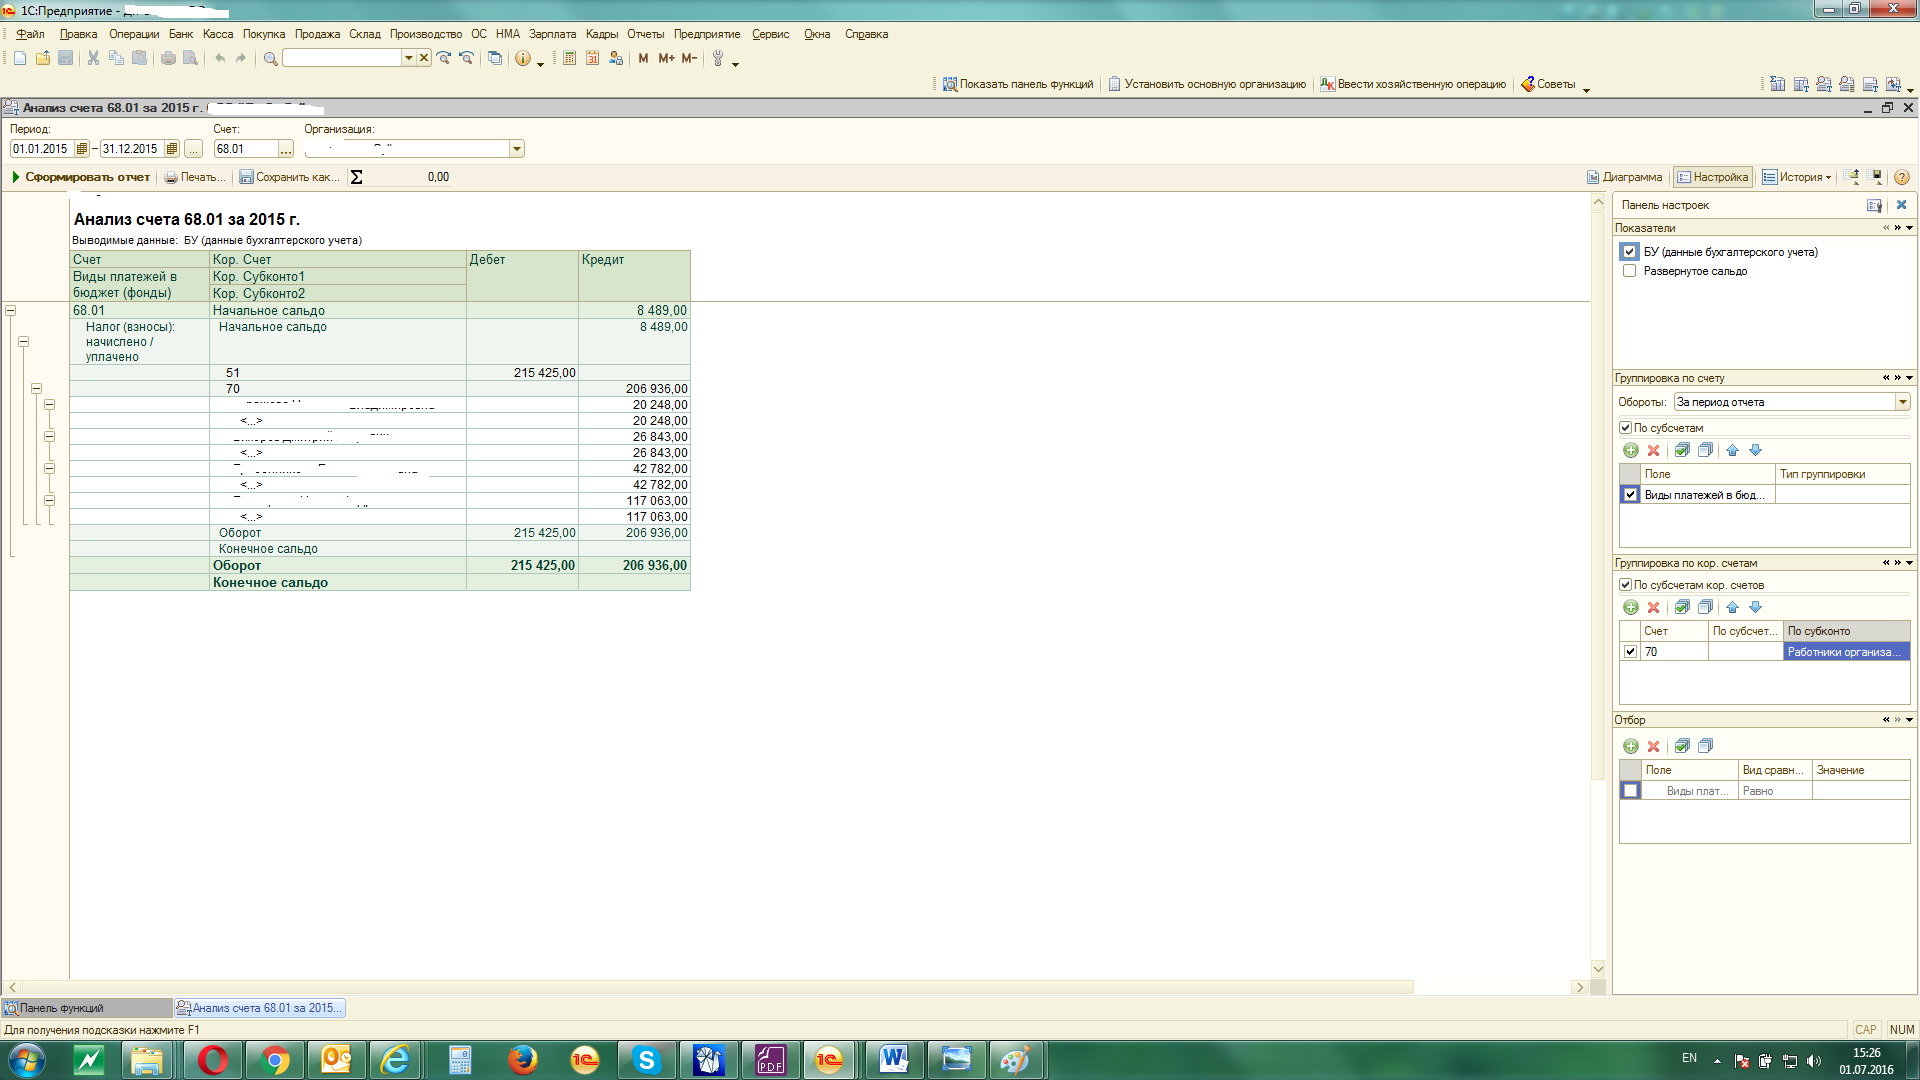
Task: Click into the Счет input field
Action: 245,149
